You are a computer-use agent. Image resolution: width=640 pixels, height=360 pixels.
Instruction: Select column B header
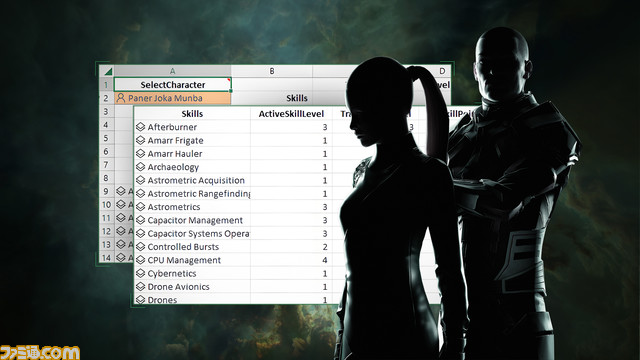(x=271, y=71)
